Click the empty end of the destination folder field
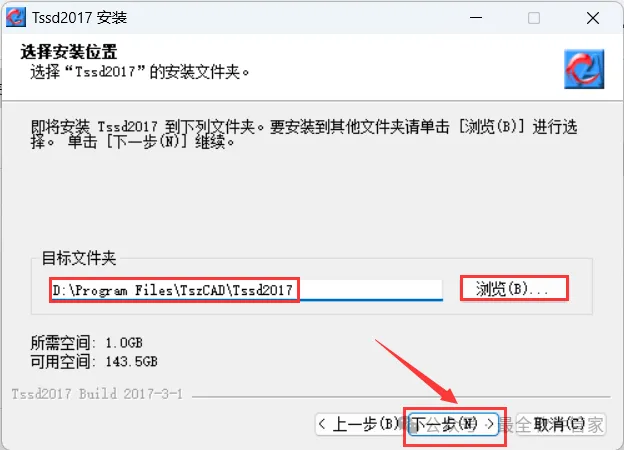This screenshot has height=450, width=624. coord(371,290)
